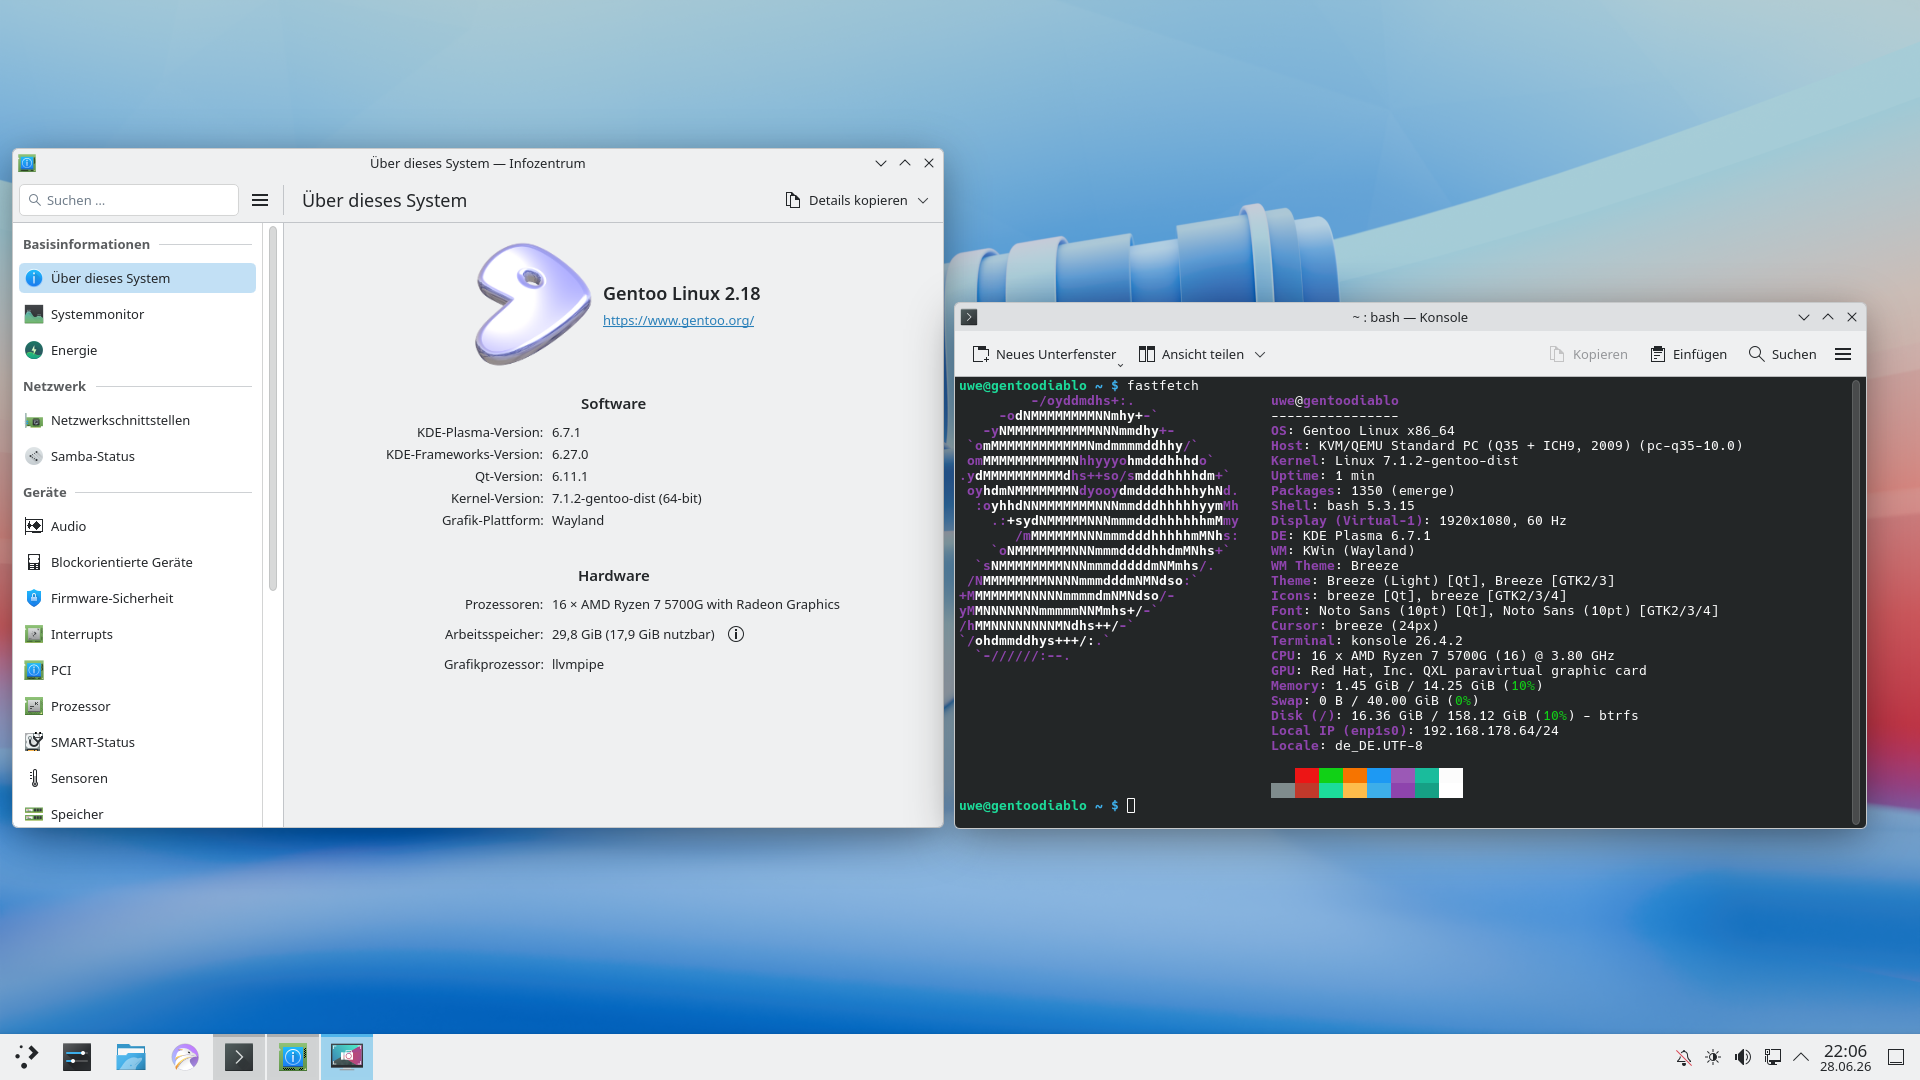The height and width of the screenshot is (1080, 1920).
Task: Click the Infozentrum sidebar scrollbar
Action: click(272, 408)
